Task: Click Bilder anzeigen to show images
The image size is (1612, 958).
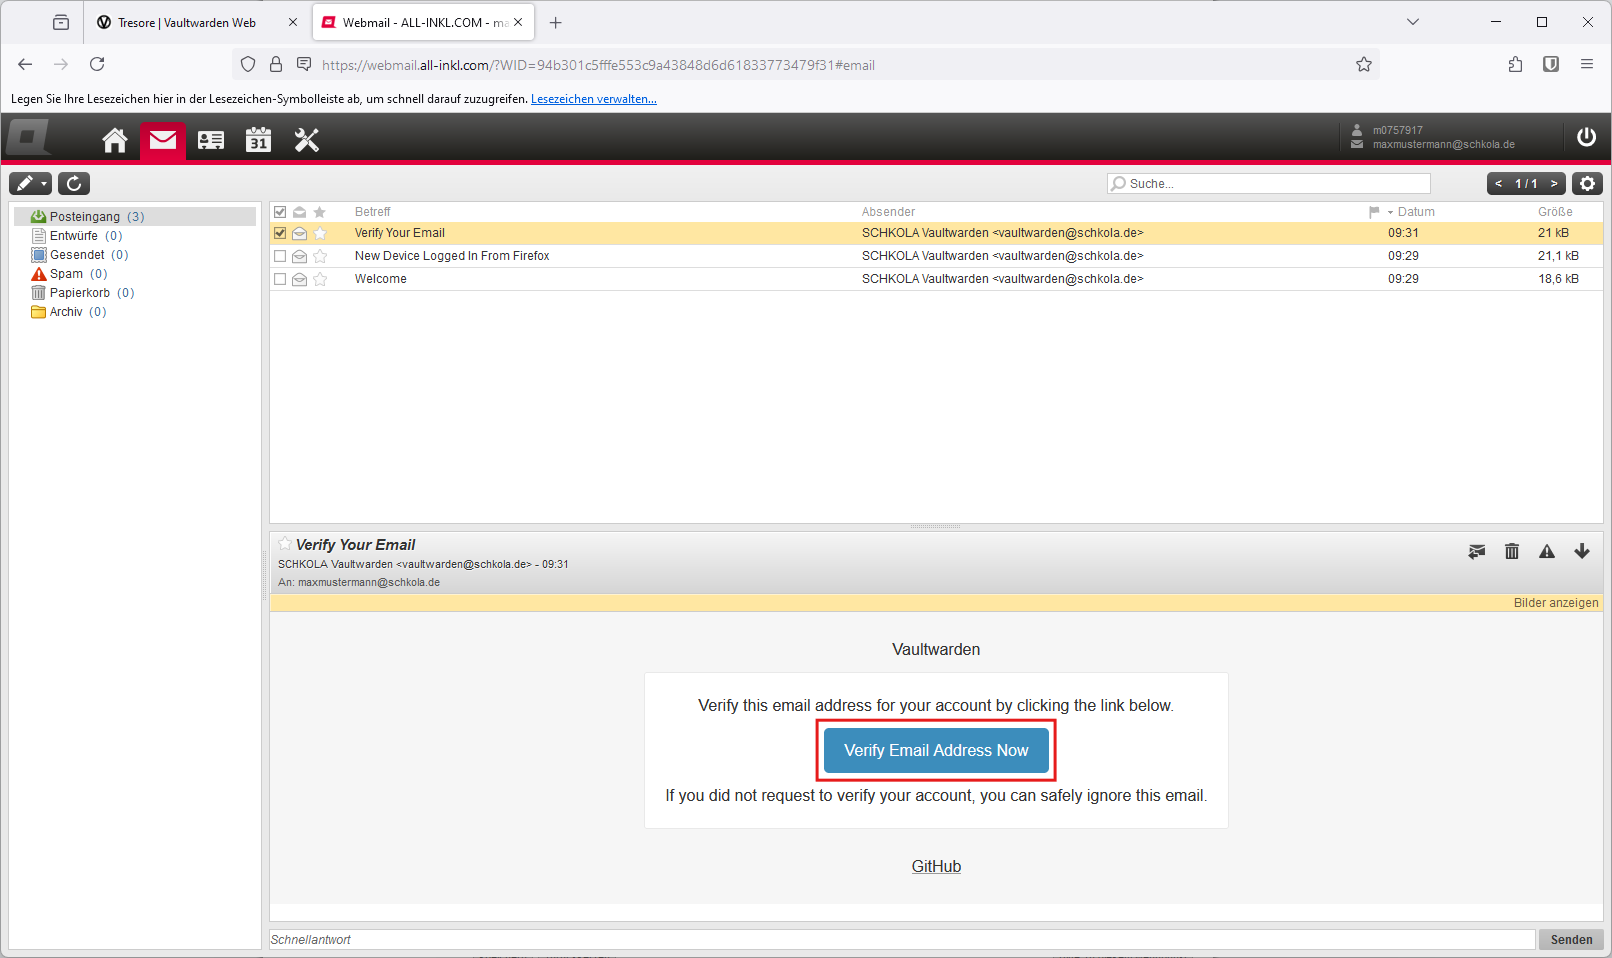Action: [1556, 603]
